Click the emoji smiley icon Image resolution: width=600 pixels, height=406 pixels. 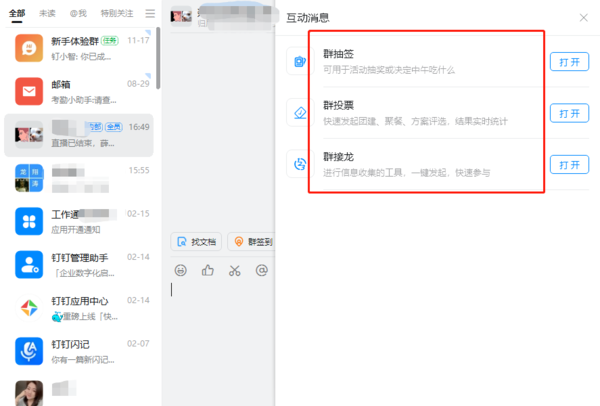[x=181, y=270]
